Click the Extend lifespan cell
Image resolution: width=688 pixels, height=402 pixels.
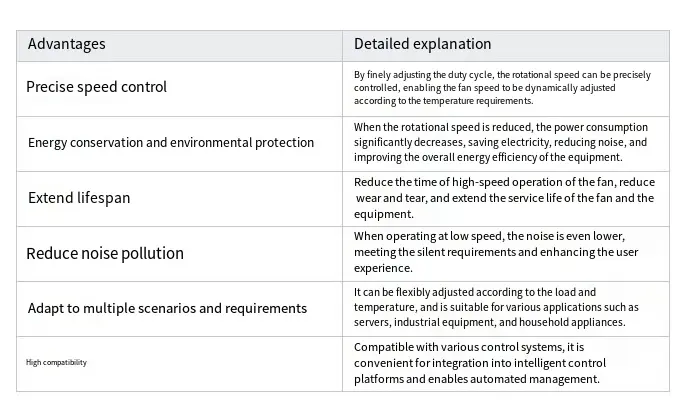point(79,197)
